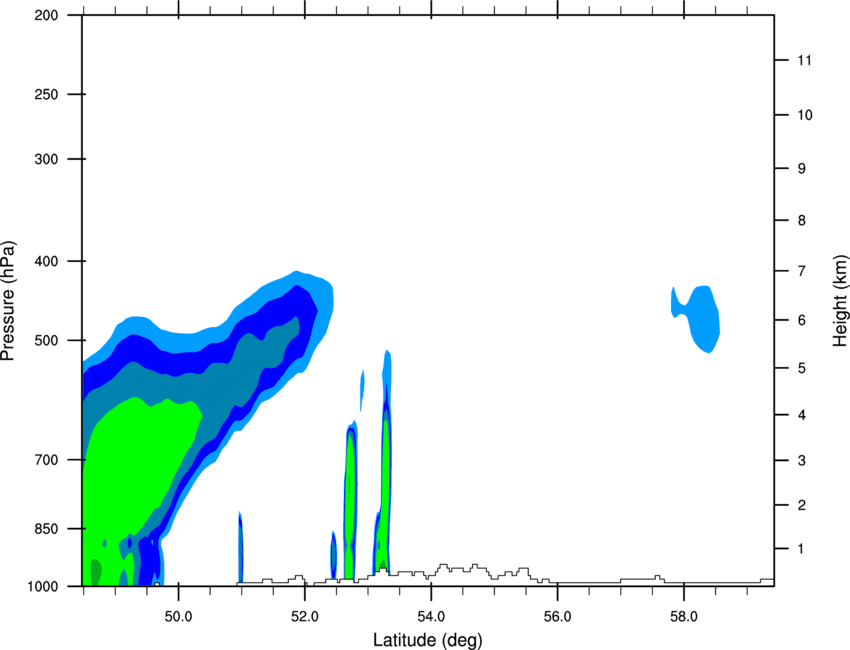This screenshot has height=650, width=850.
Task: Click the 11 km height label
Action: tap(804, 60)
